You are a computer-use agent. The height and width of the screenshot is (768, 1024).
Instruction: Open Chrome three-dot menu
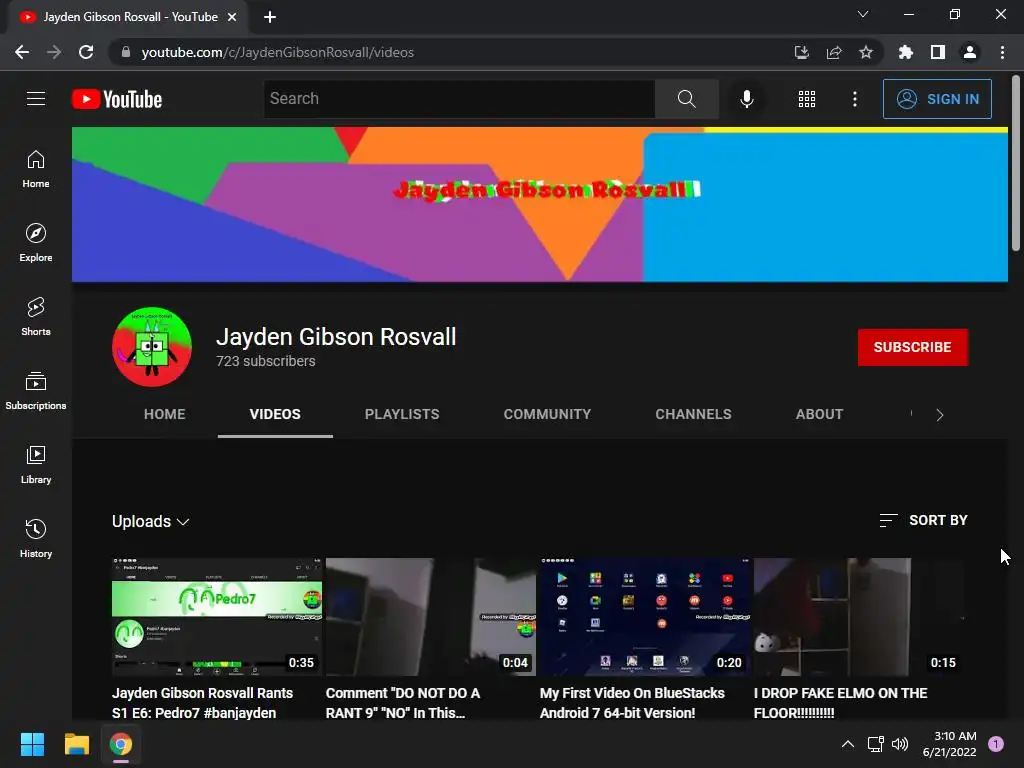1002,52
